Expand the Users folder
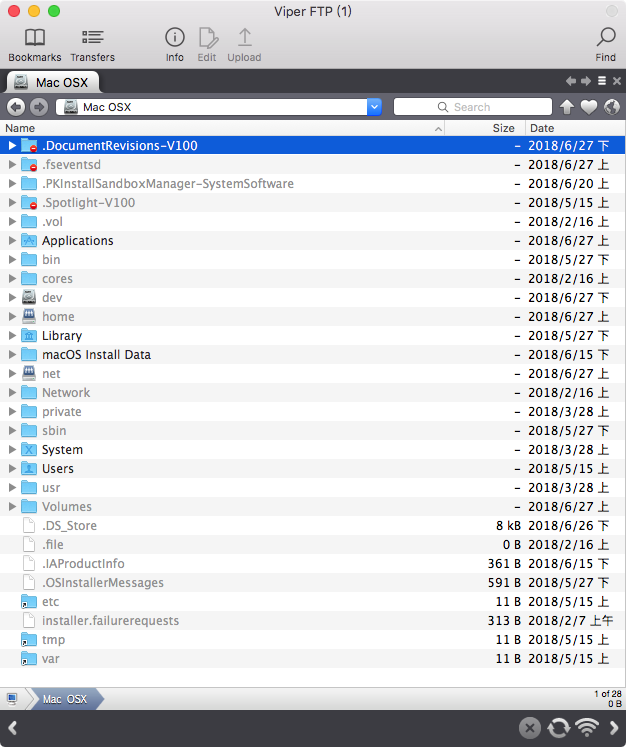The width and height of the screenshot is (626, 747). point(12,469)
